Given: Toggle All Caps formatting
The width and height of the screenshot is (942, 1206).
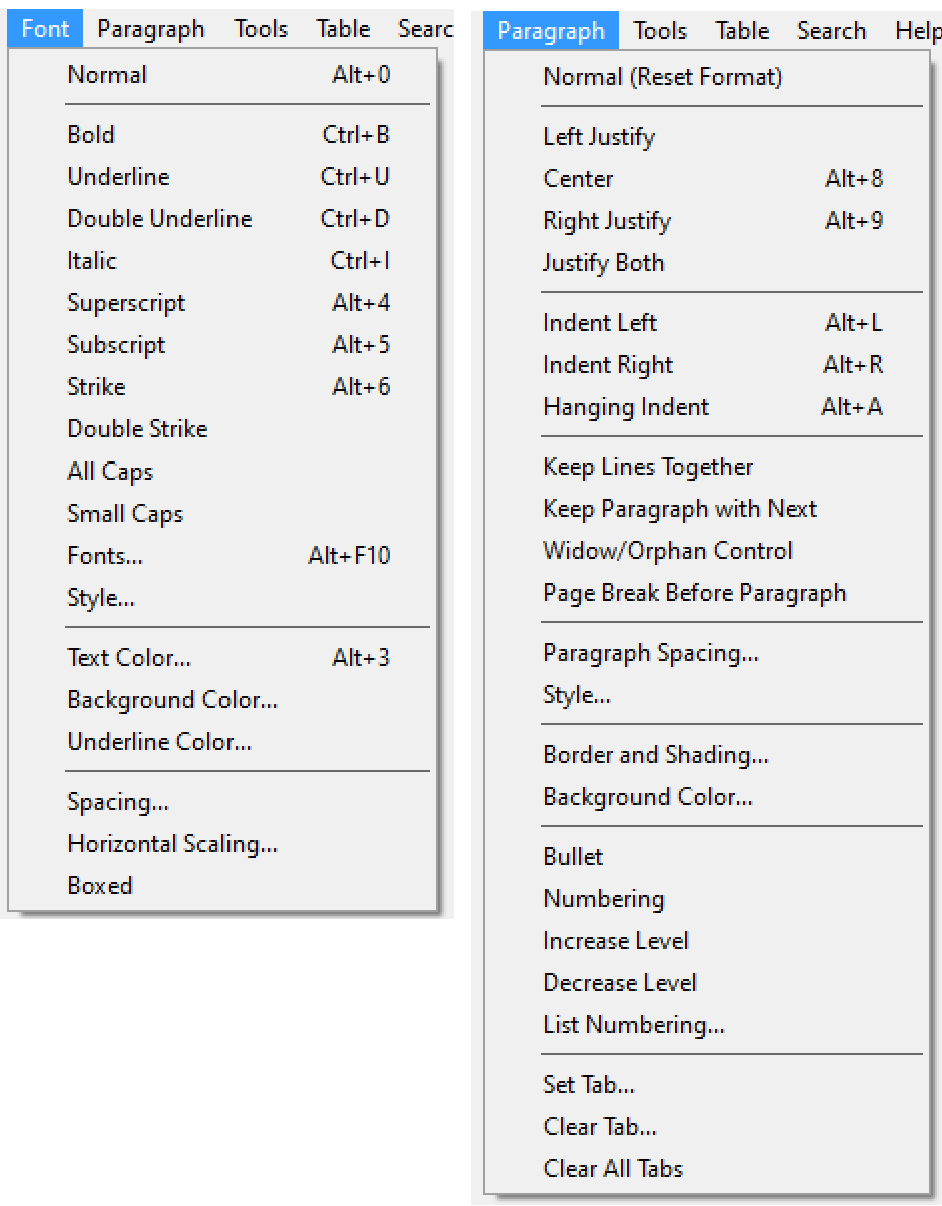Looking at the screenshot, I should [x=110, y=471].
